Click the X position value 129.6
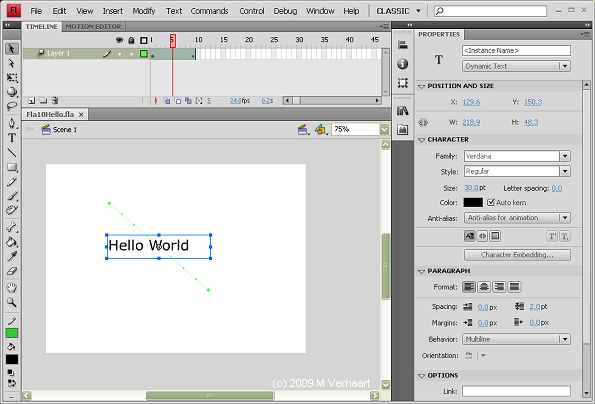Viewport: 595px width, 404px height. (471, 102)
